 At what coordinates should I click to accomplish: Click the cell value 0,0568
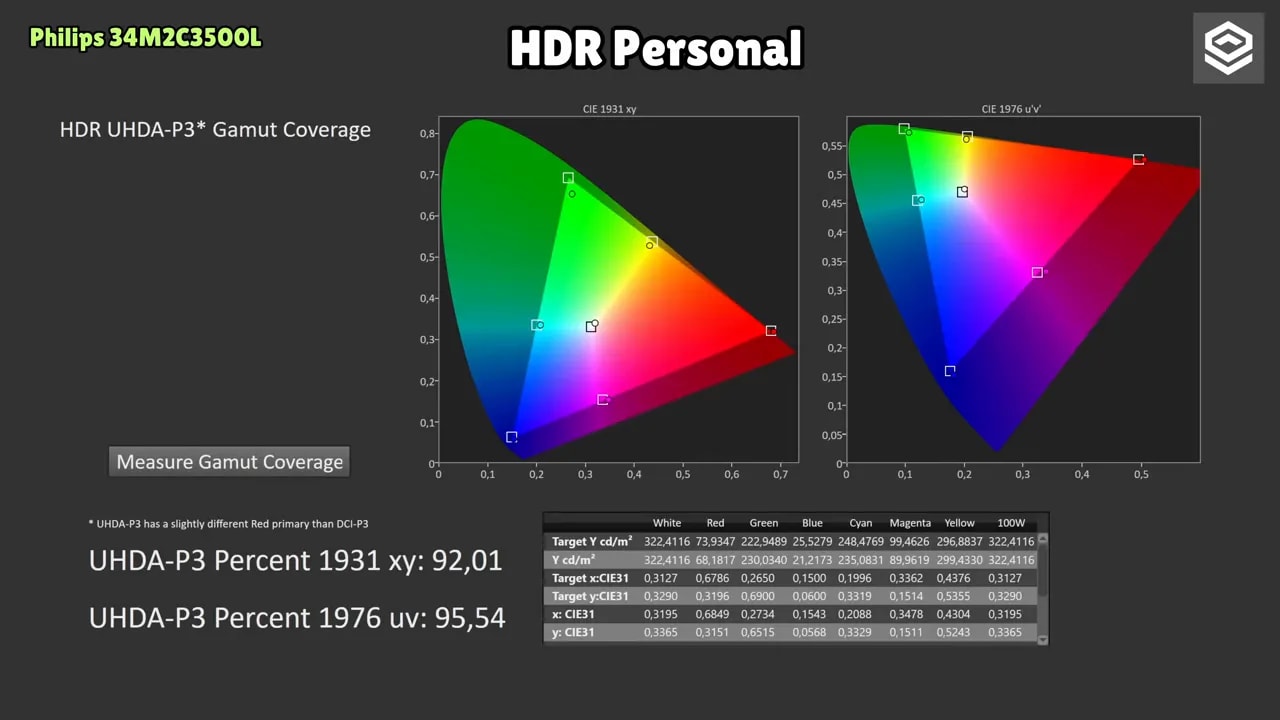[x=812, y=632]
